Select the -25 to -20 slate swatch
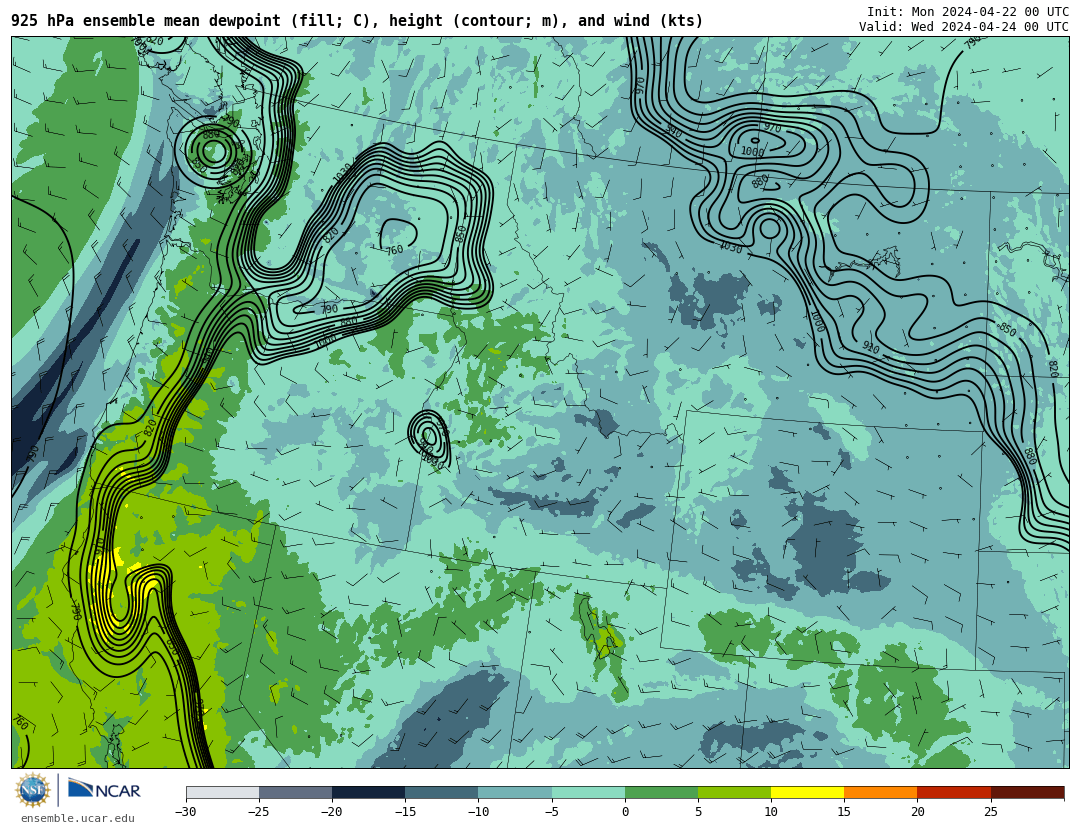The height and width of the screenshot is (831, 1080). [x=295, y=792]
